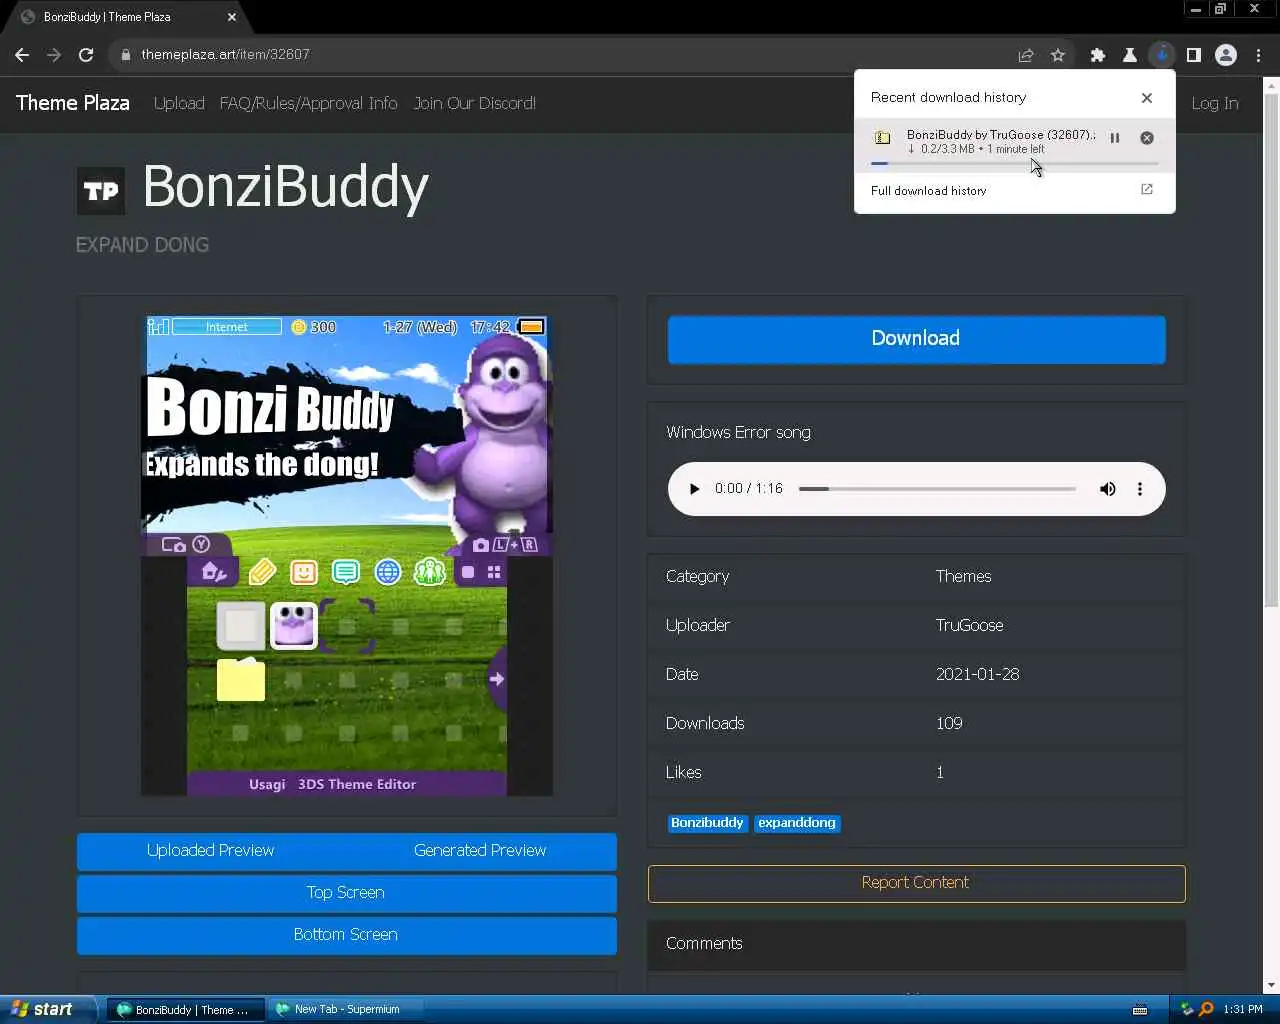The width and height of the screenshot is (1280, 1024).
Task: View the Bottom Screen image
Action: tap(346, 935)
